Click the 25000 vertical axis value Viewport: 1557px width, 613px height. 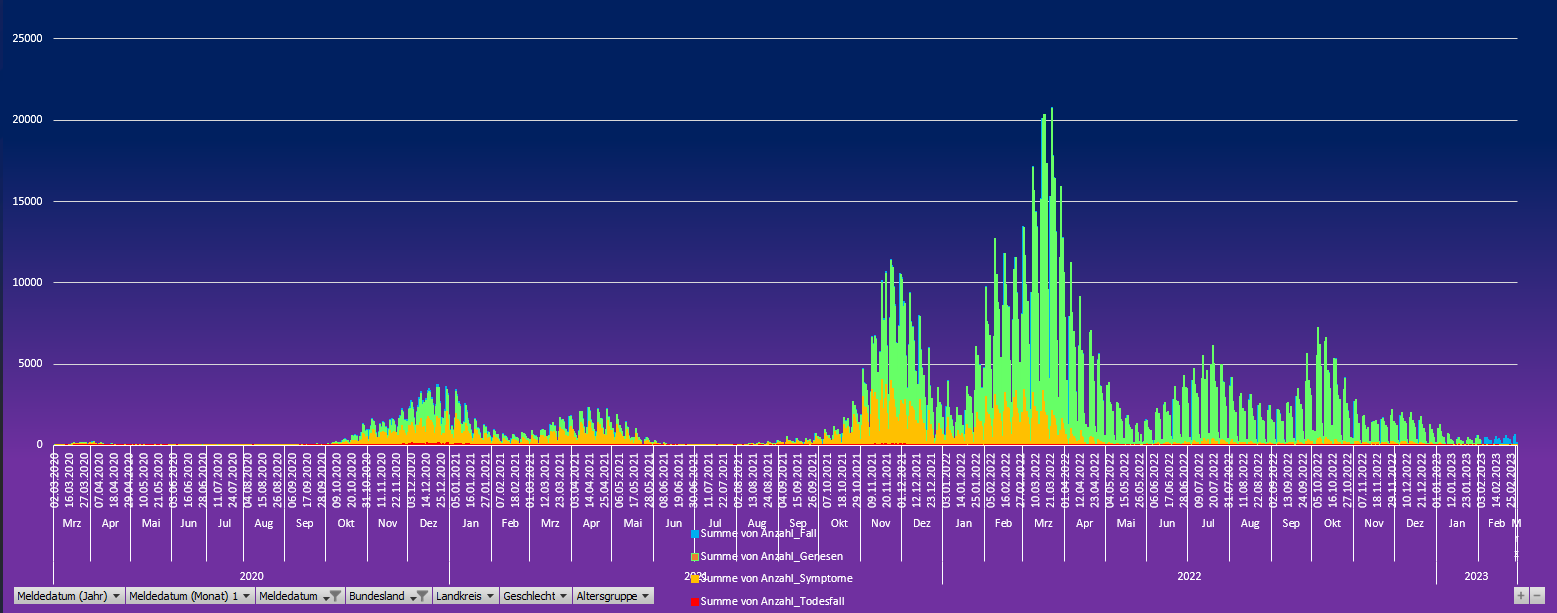pyautogui.click(x=27, y=39)
